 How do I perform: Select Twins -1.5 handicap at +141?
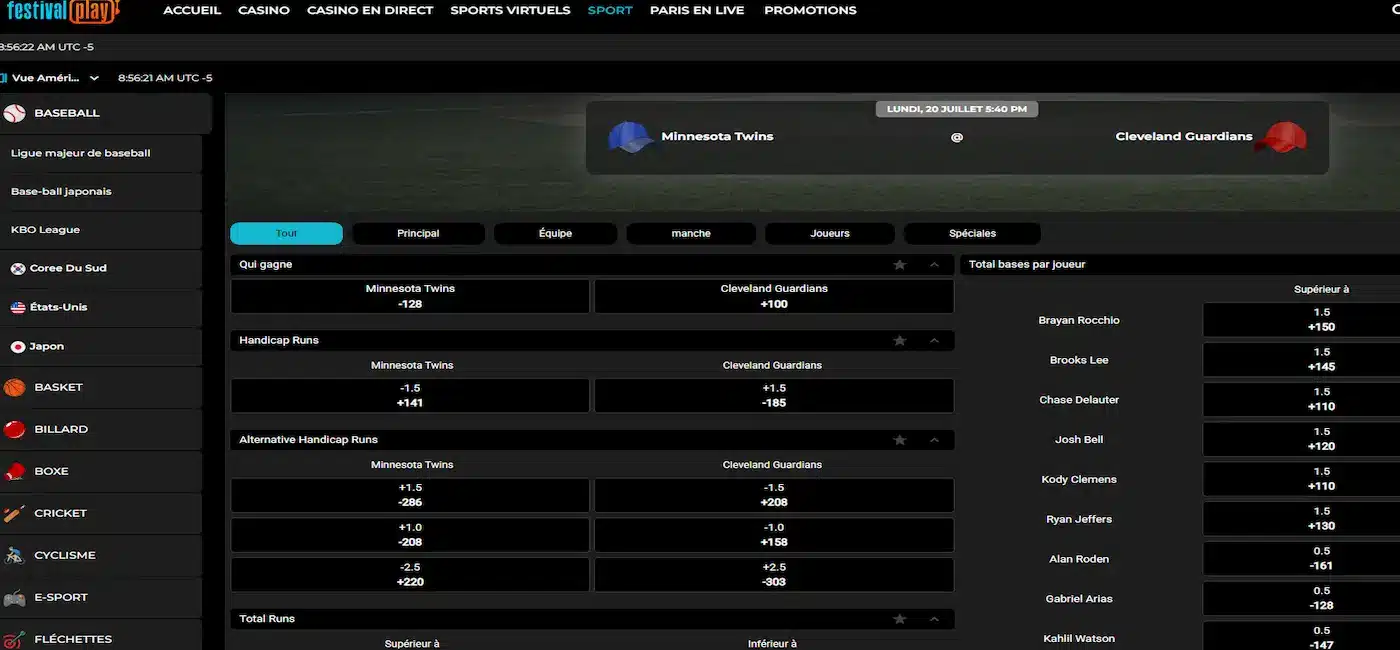410,395
